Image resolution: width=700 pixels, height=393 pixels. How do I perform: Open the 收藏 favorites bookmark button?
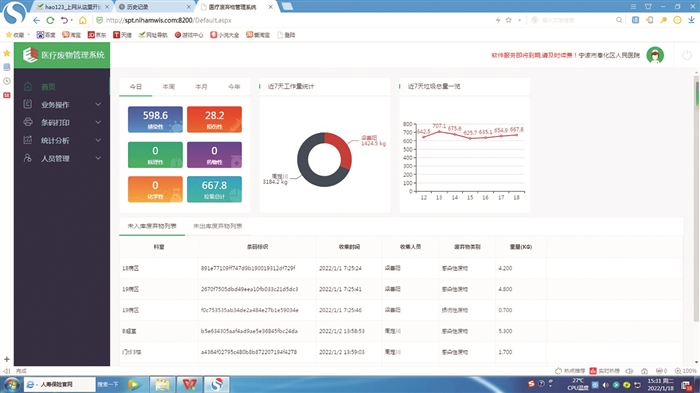[16, 35]
